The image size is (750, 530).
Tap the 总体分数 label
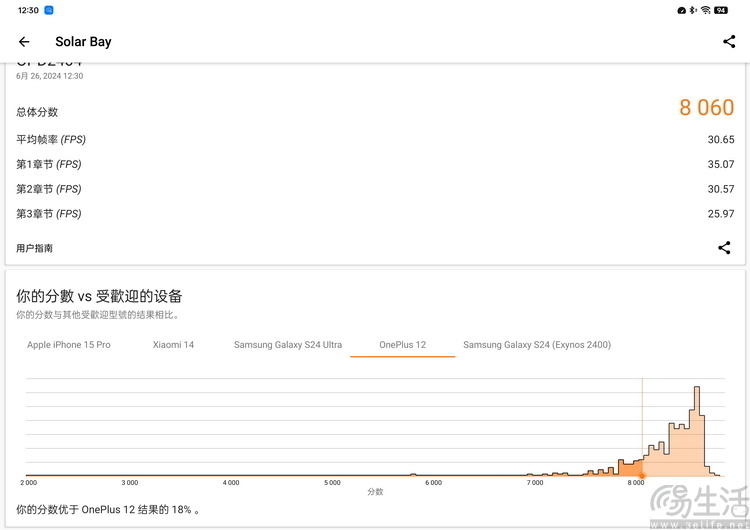[x=37, y=112]
